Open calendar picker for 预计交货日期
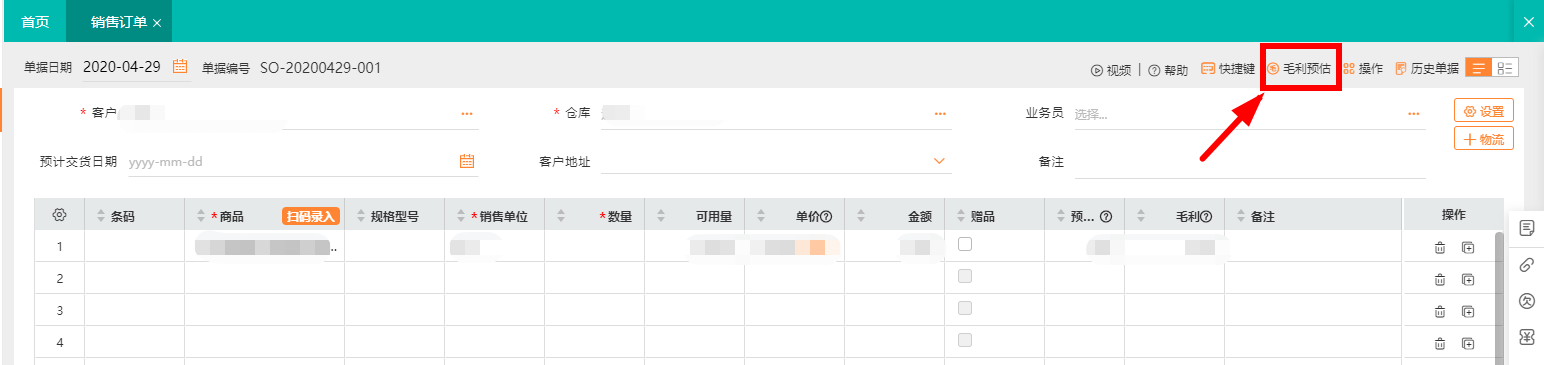The image size is (1544, 365). click(x=467, y=161)
